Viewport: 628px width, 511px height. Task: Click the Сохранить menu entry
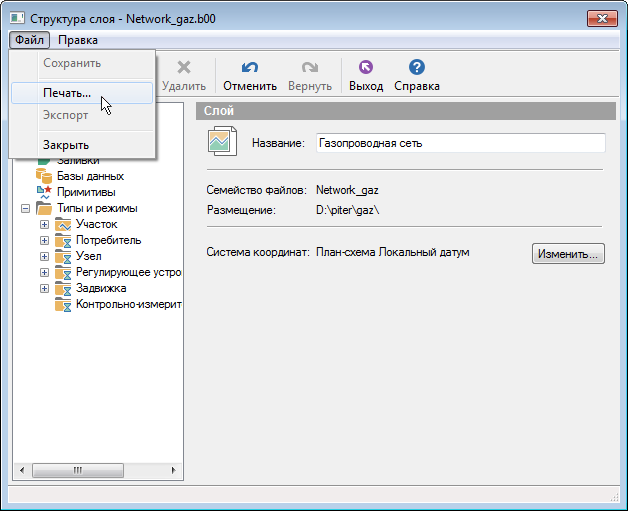(x=82, y=63)
